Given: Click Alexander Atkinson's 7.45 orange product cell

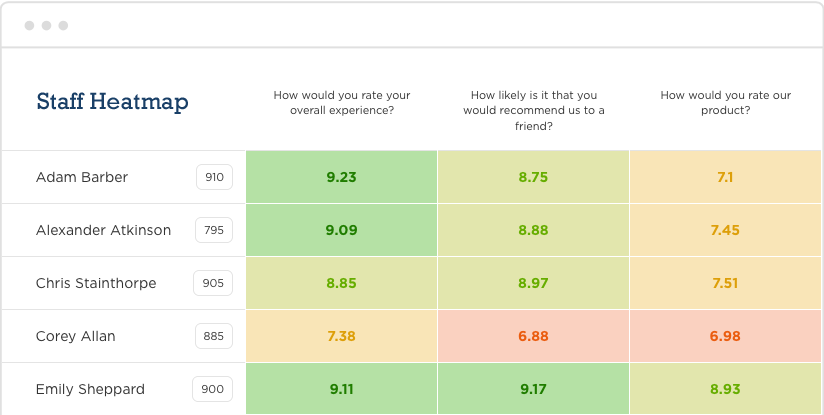Looking at the screenshot, I should click(725, 230).
